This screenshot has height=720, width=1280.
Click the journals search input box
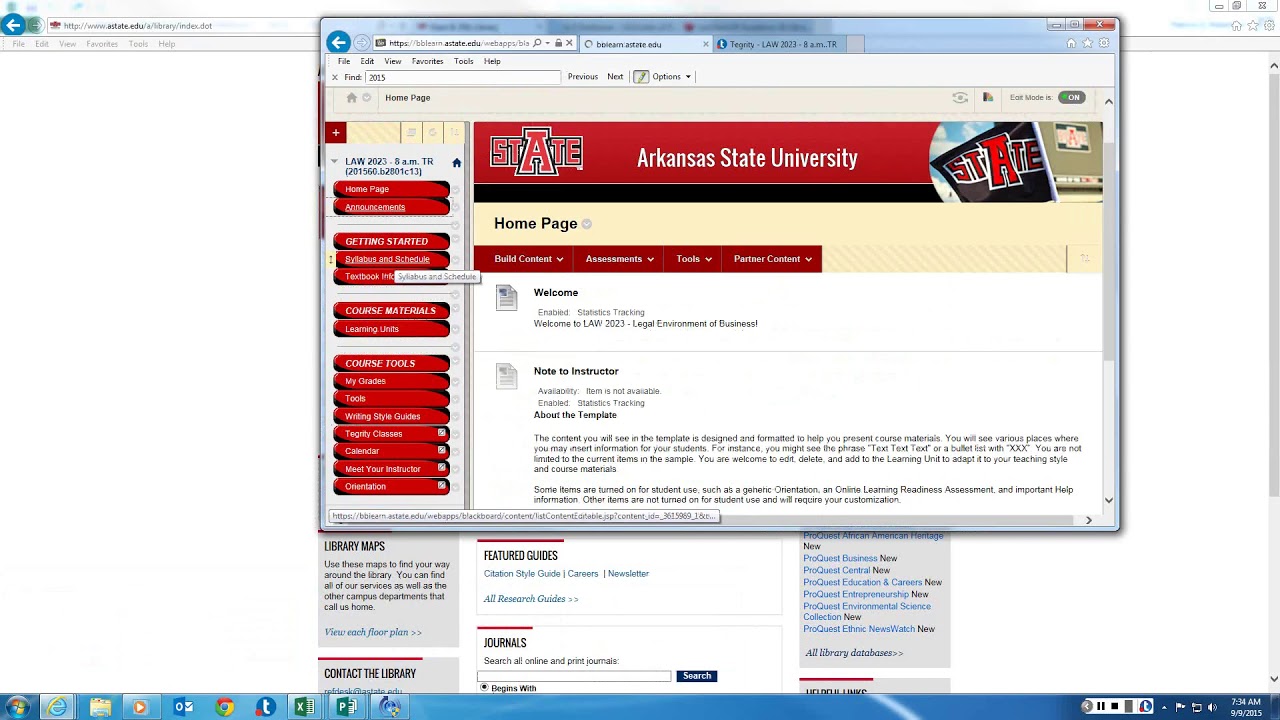pos(574,676)
